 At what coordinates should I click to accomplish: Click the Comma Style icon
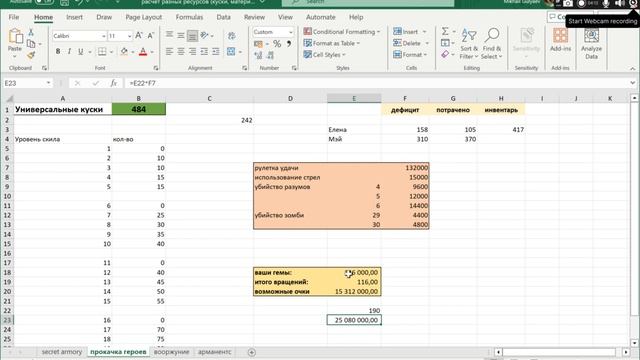[289, 43]
